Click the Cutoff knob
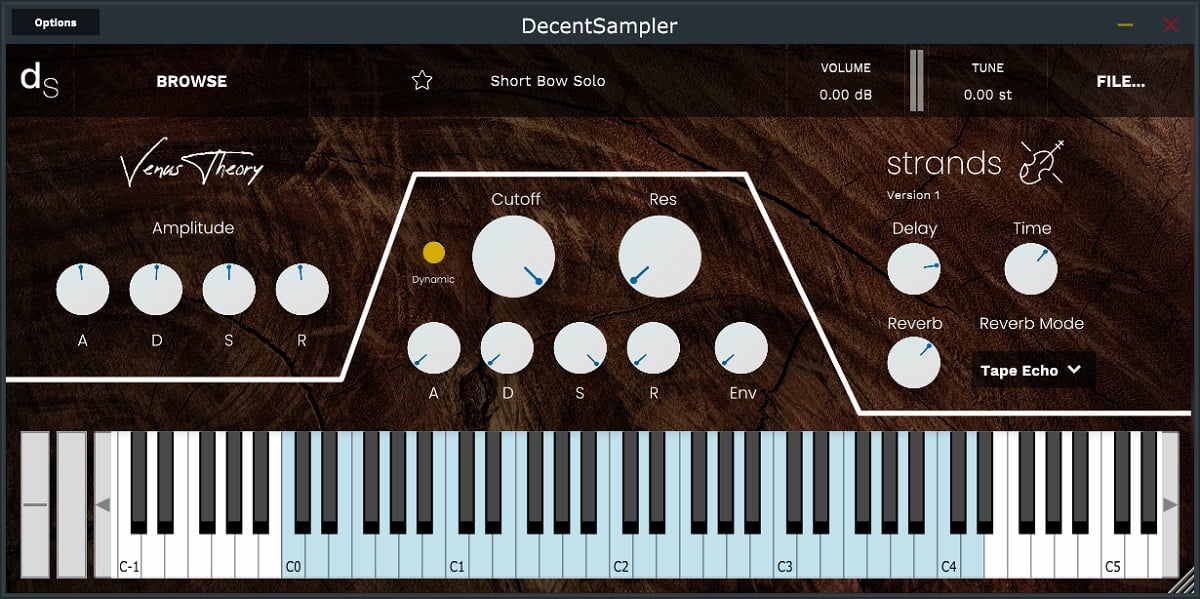 [513, 256]
